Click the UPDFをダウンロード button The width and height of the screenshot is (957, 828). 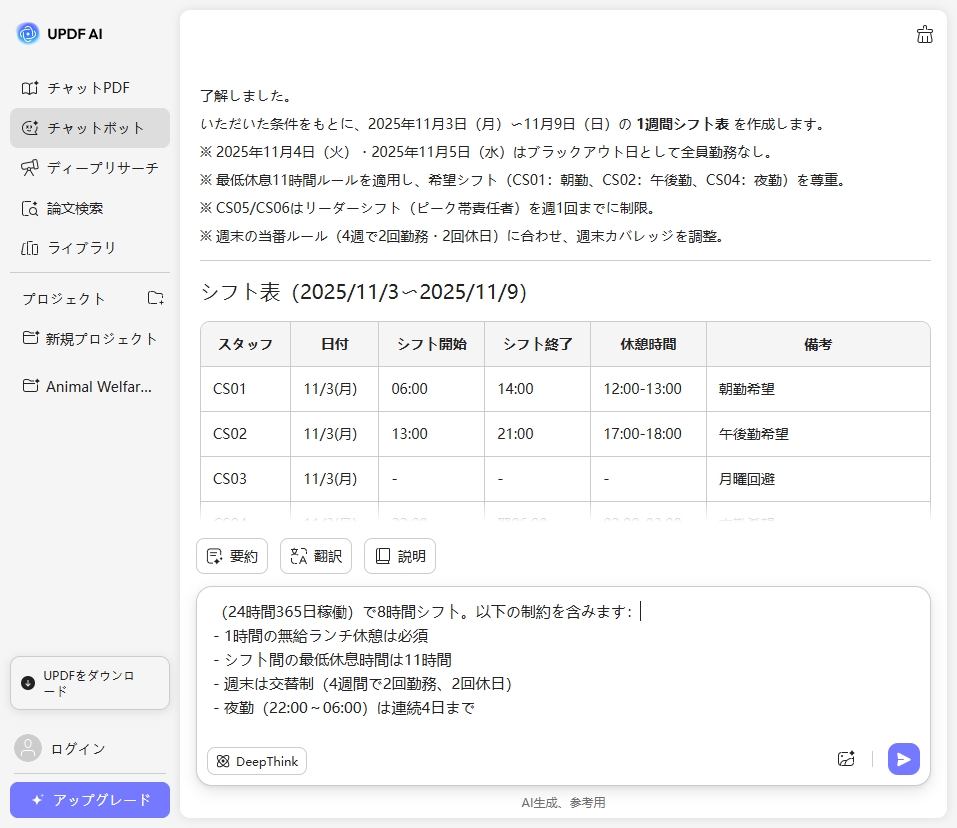click(x=89, y=683)
